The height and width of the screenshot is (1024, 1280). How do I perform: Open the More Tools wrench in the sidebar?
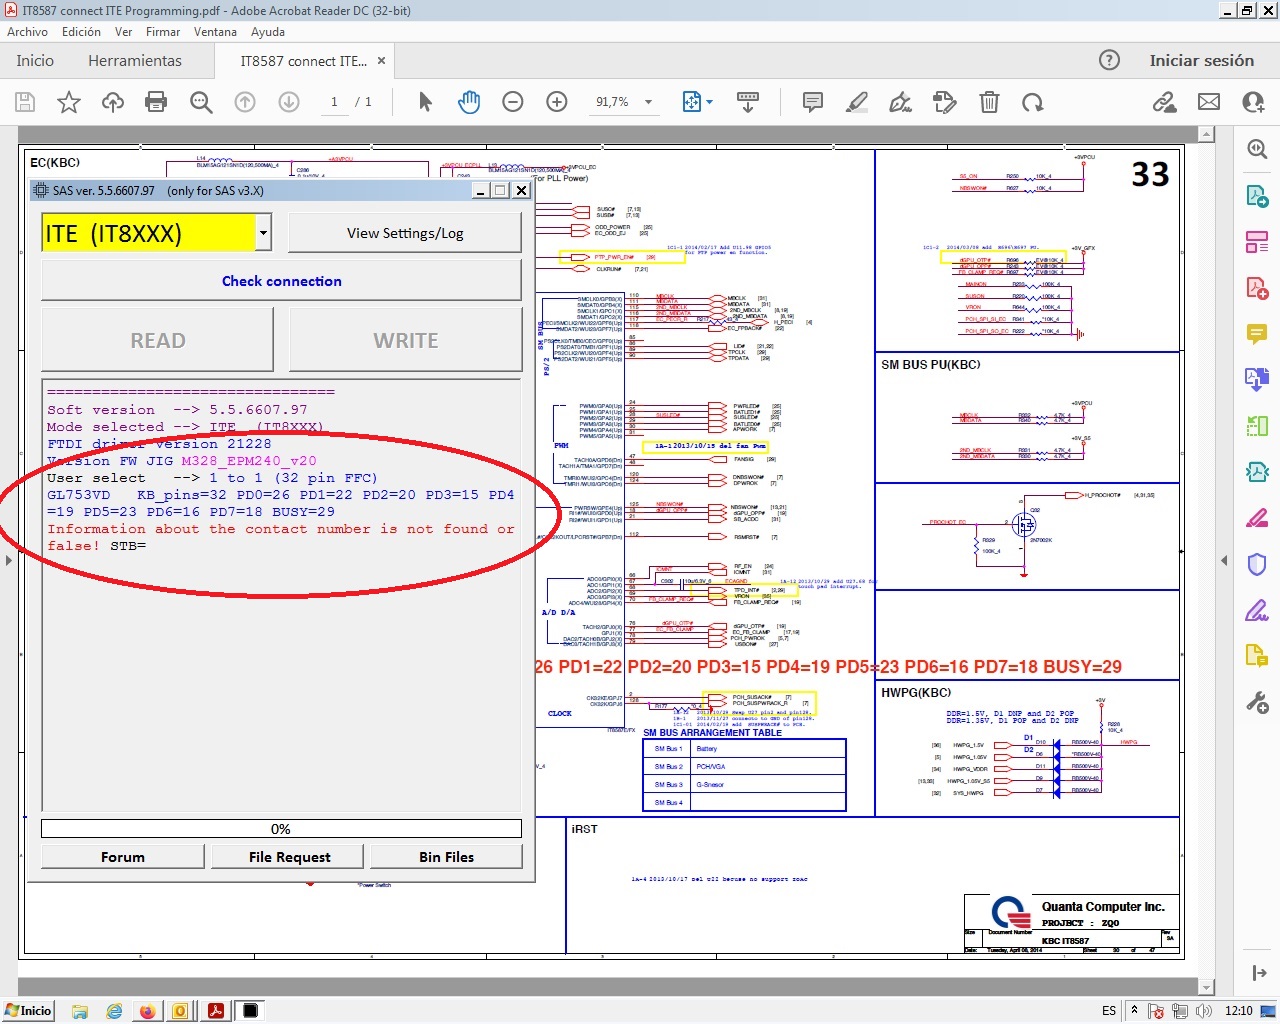click(1257, 702)
